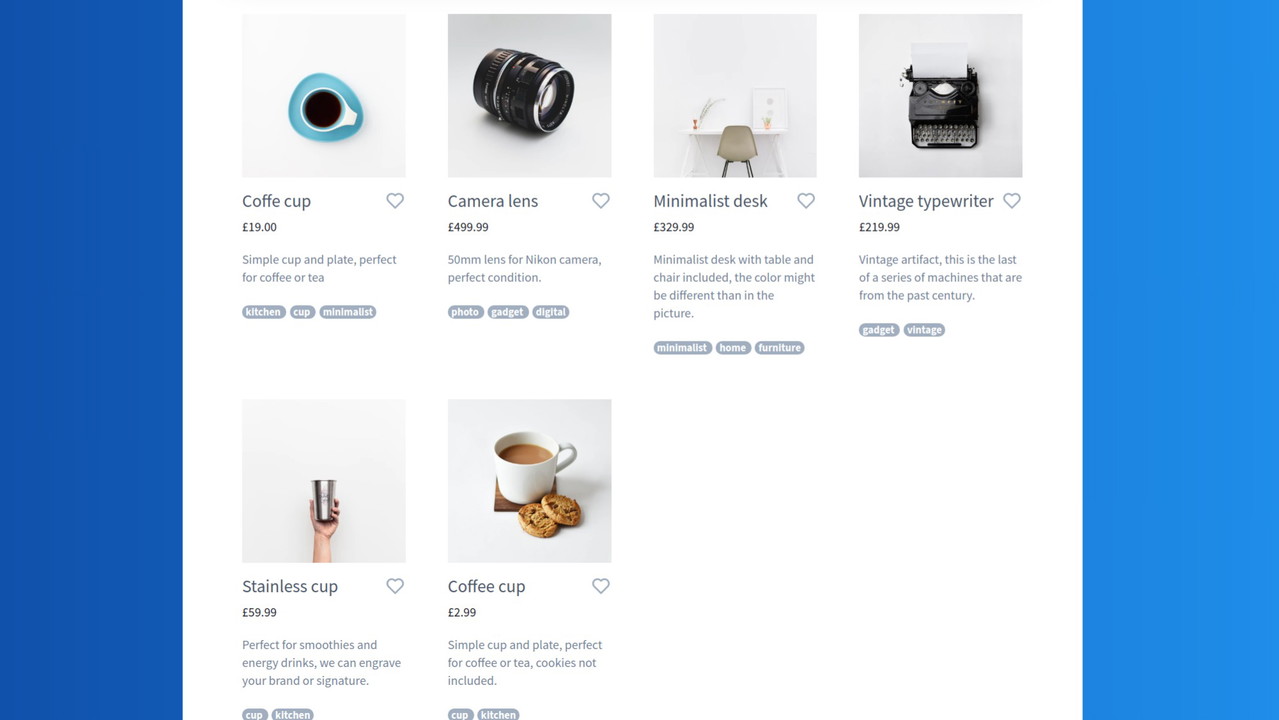1279x720 pixels.
Task: Click the 'home' tag on Minimalist desk
Action: 733,348
